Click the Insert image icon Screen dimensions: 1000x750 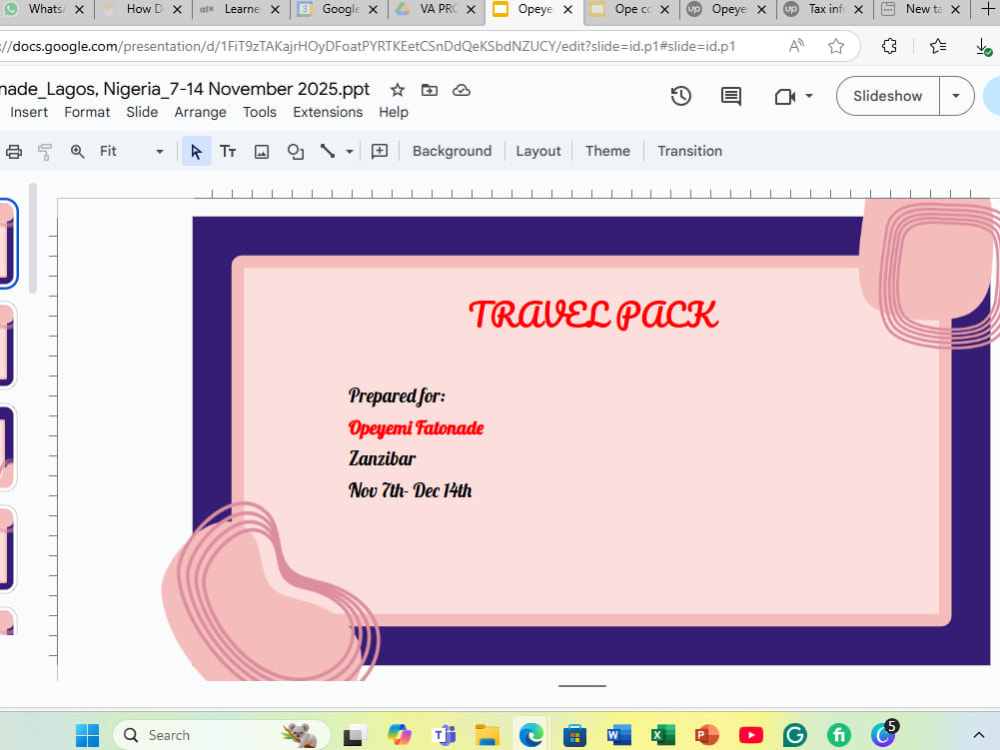pos(261,152)
